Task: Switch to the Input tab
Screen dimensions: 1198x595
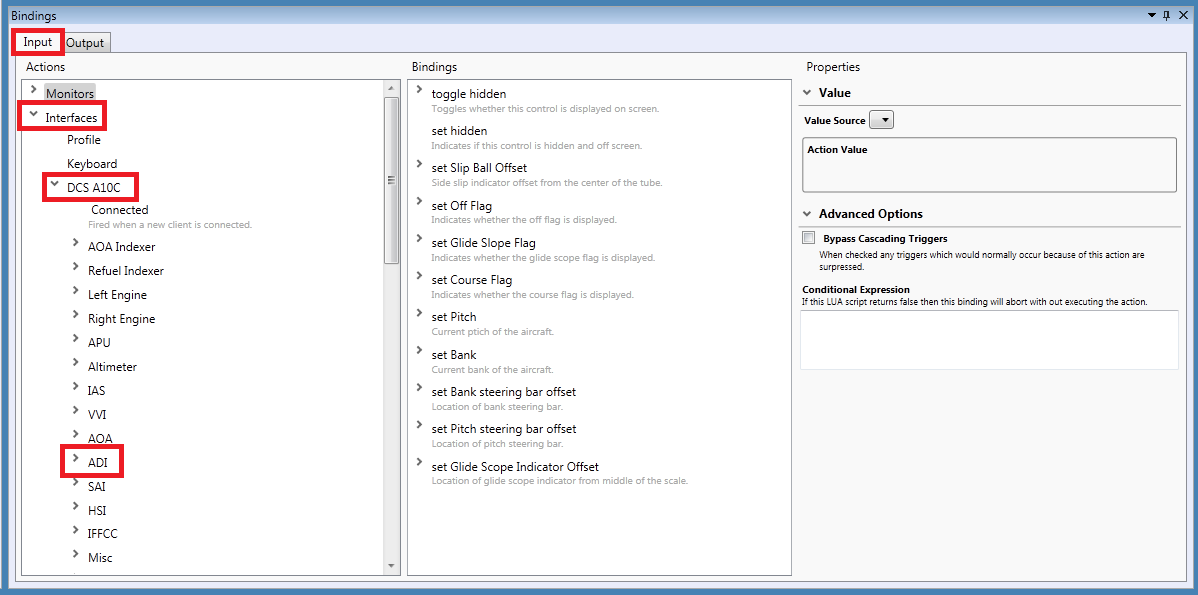Action: (x=37, y=42)
